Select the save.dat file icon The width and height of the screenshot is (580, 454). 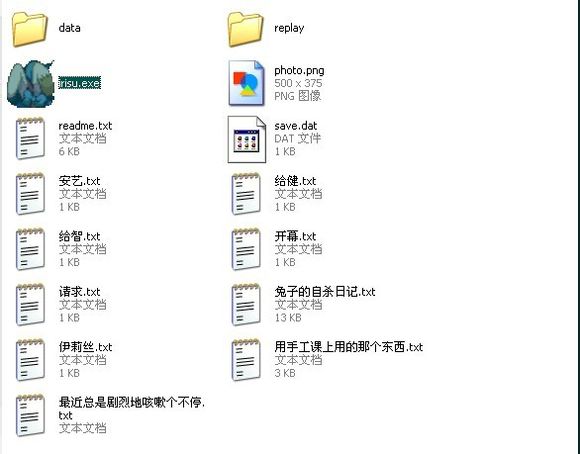tap(246, 139)
